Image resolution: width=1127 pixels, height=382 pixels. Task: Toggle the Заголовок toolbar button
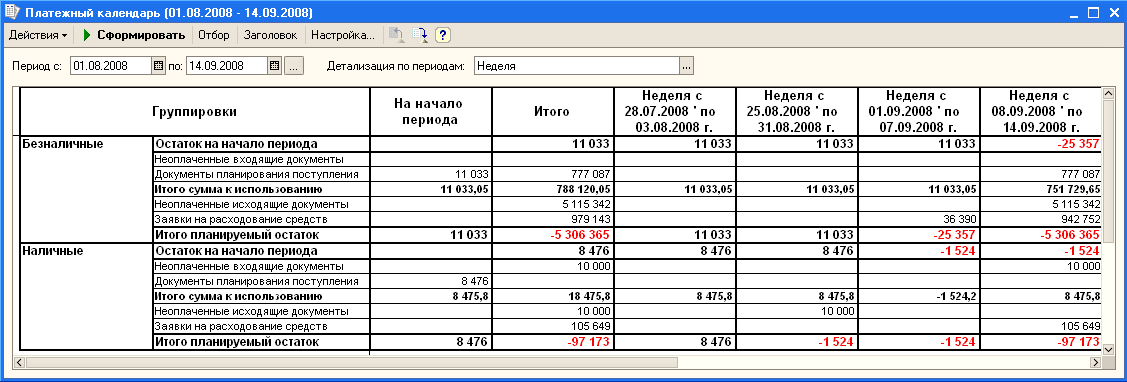270,35
